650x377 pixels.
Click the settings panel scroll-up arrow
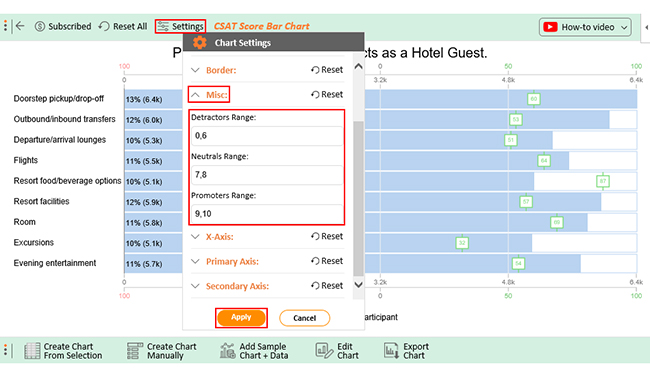[359, 66]
